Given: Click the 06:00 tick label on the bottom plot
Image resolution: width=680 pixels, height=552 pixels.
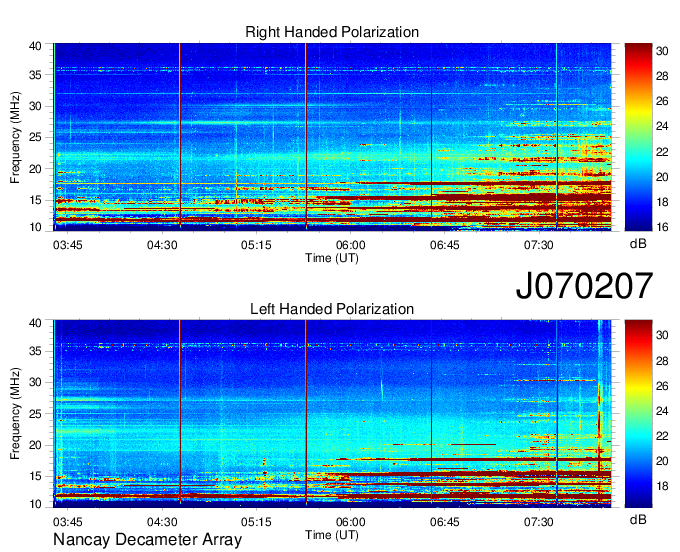Looking at the screenshot, I should 350,522.
